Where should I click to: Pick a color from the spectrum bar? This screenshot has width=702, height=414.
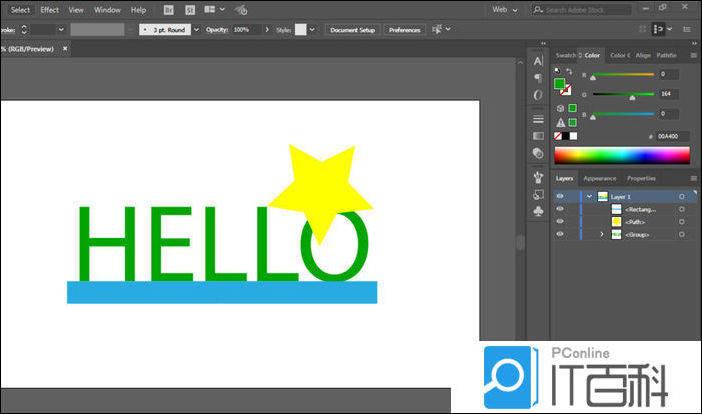621,155
